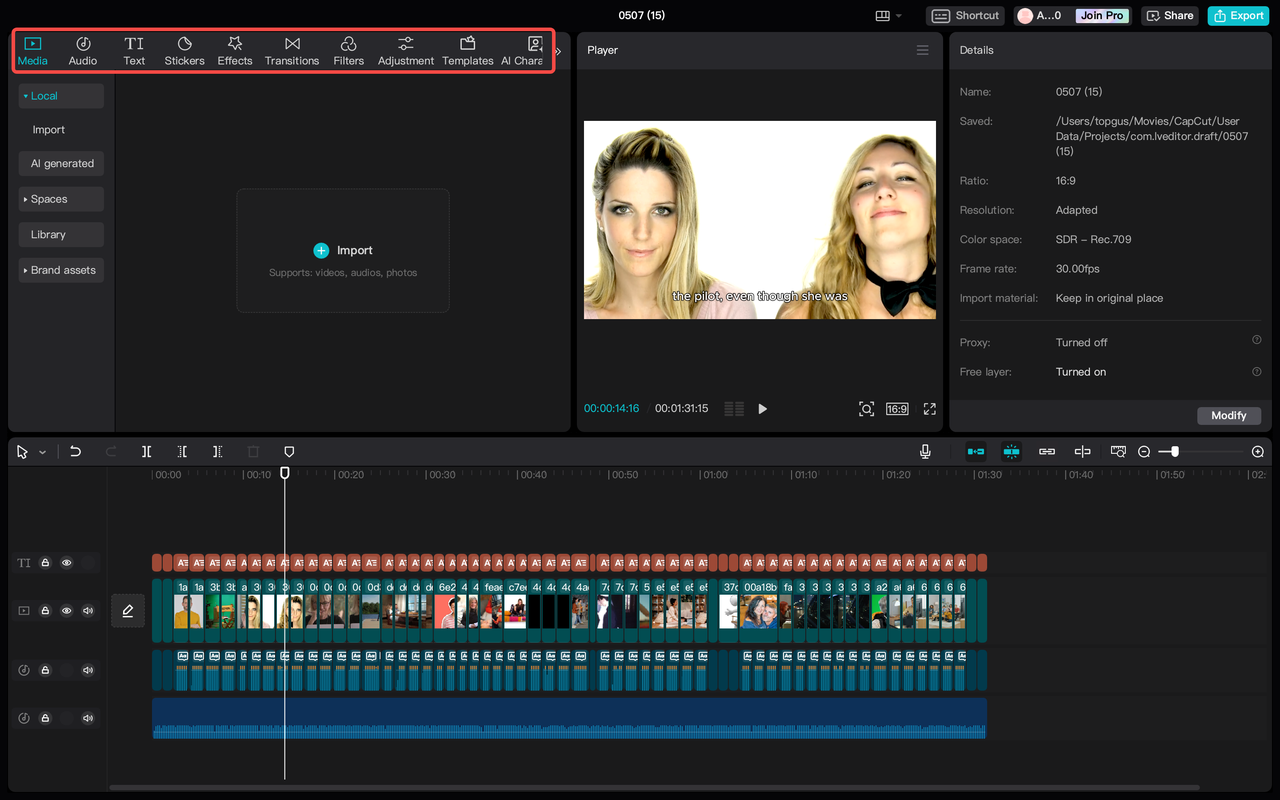The width and height of the screenshot is (1280, 800).
Task: Start recording a voiceover with the microphone
Action: 925,451
